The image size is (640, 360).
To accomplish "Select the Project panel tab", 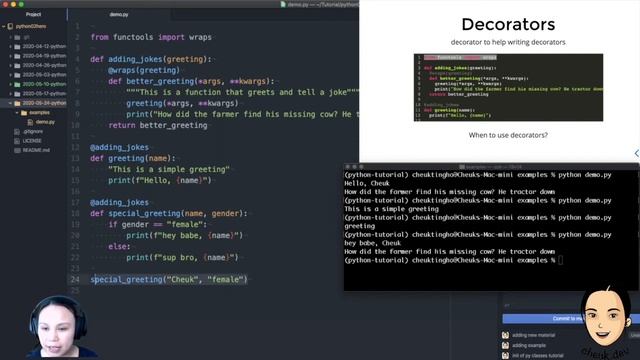I will 33,14.
